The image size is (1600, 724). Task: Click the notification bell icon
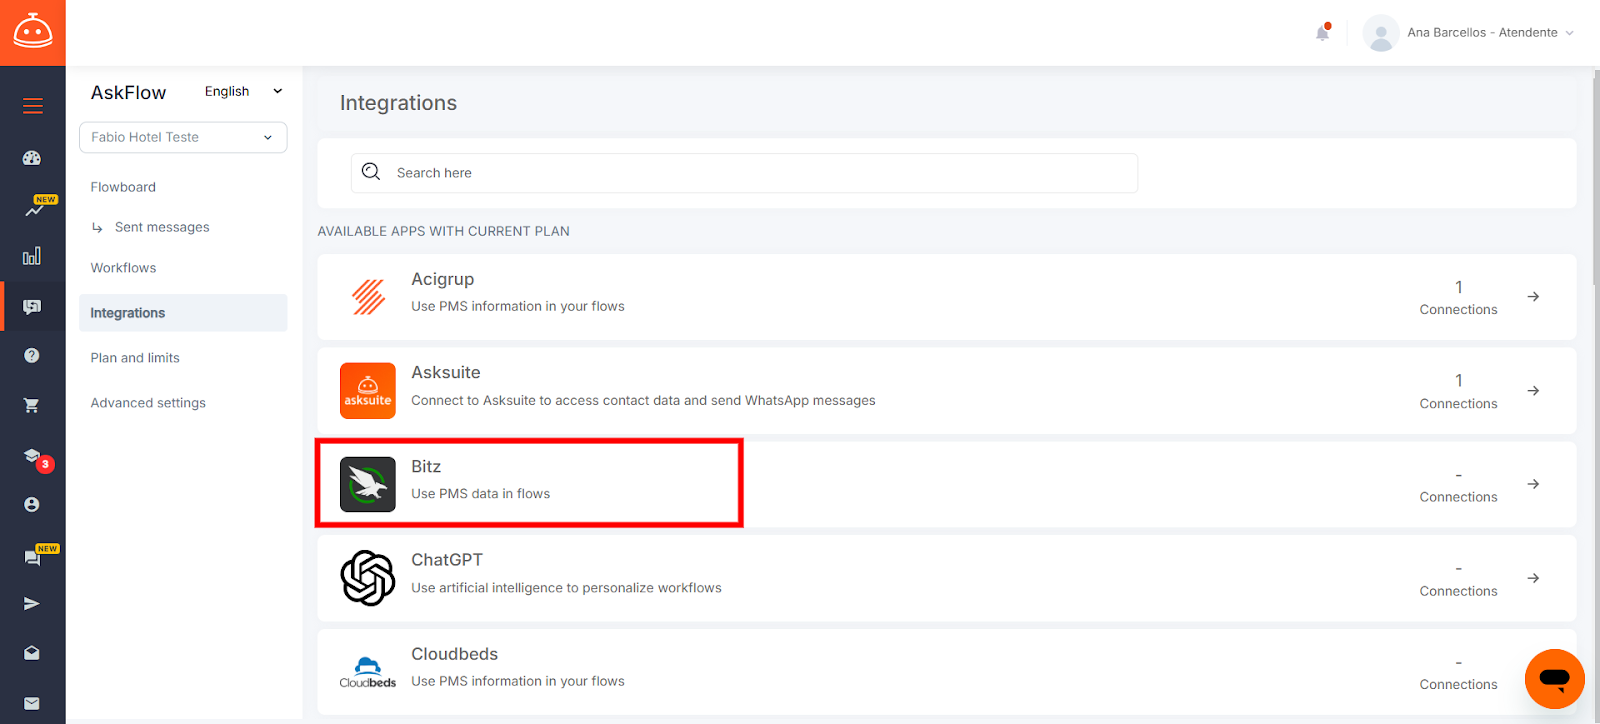(1322, 33)
